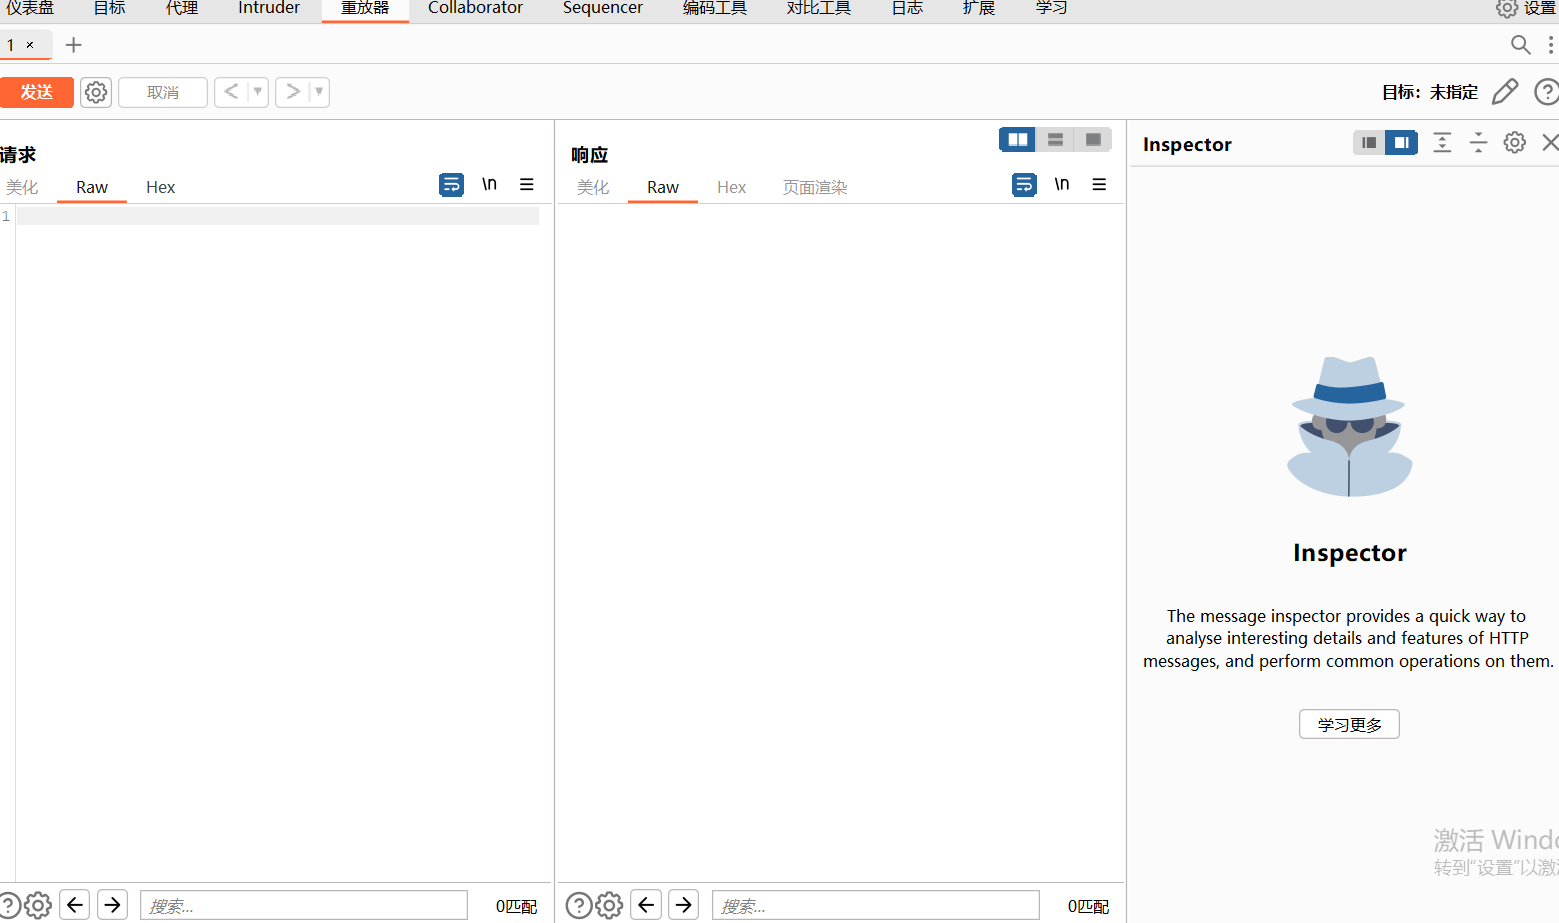Open the request panel hamburger menu
The width and height of the screenshot is (1559, 923).
[x=527, y=184]
